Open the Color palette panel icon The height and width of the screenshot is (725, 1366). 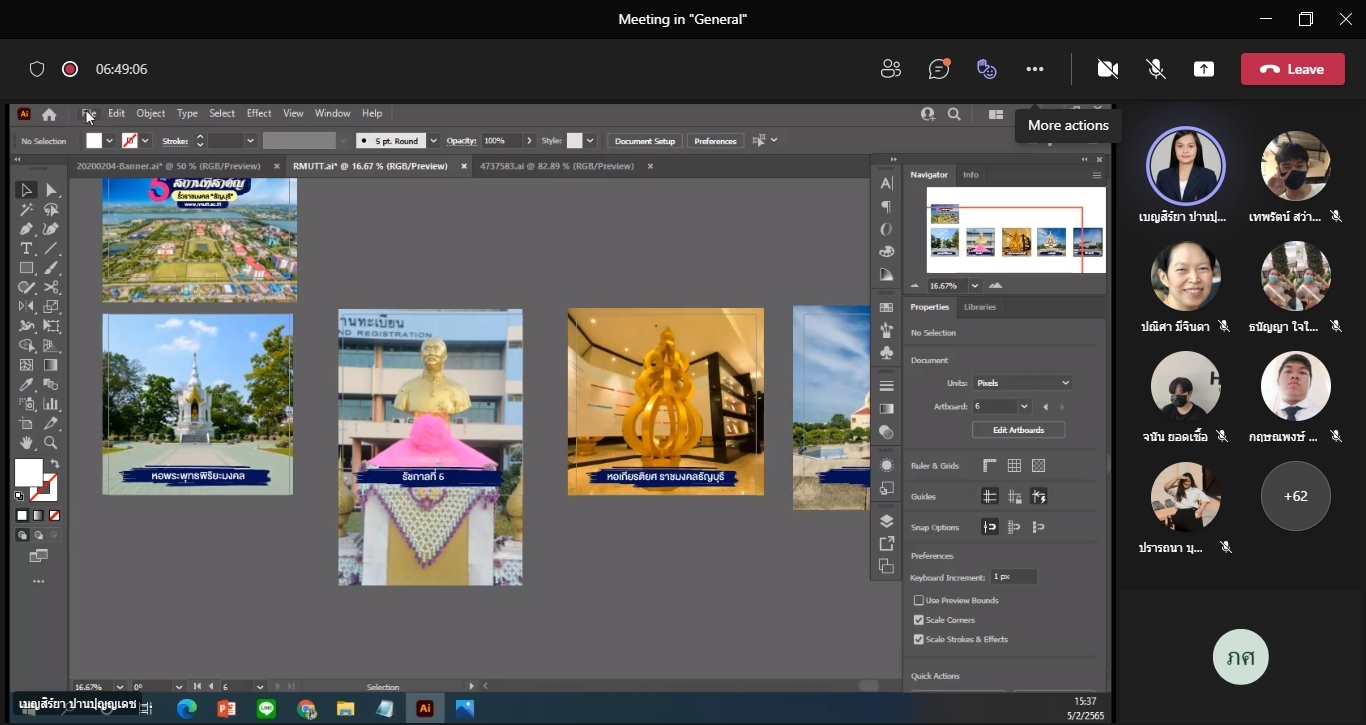[x=886, y=252]
